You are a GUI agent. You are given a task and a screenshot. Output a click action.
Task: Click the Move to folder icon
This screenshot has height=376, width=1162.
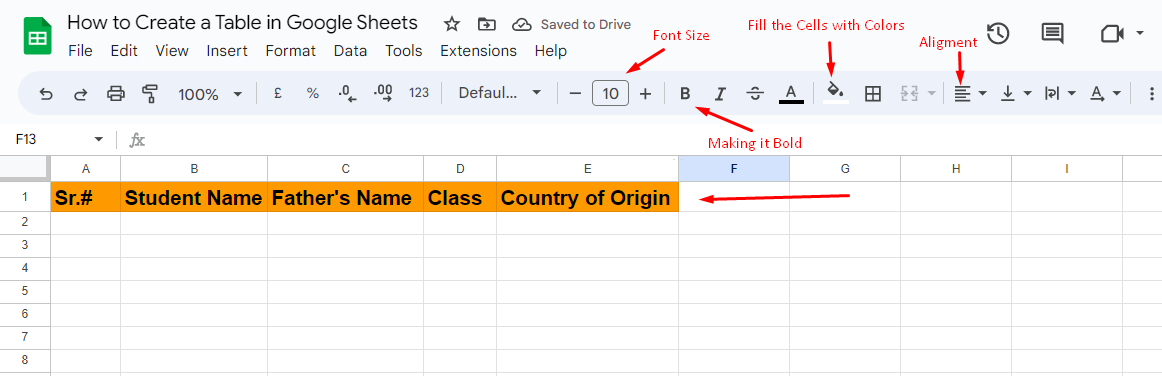point(487,24)
